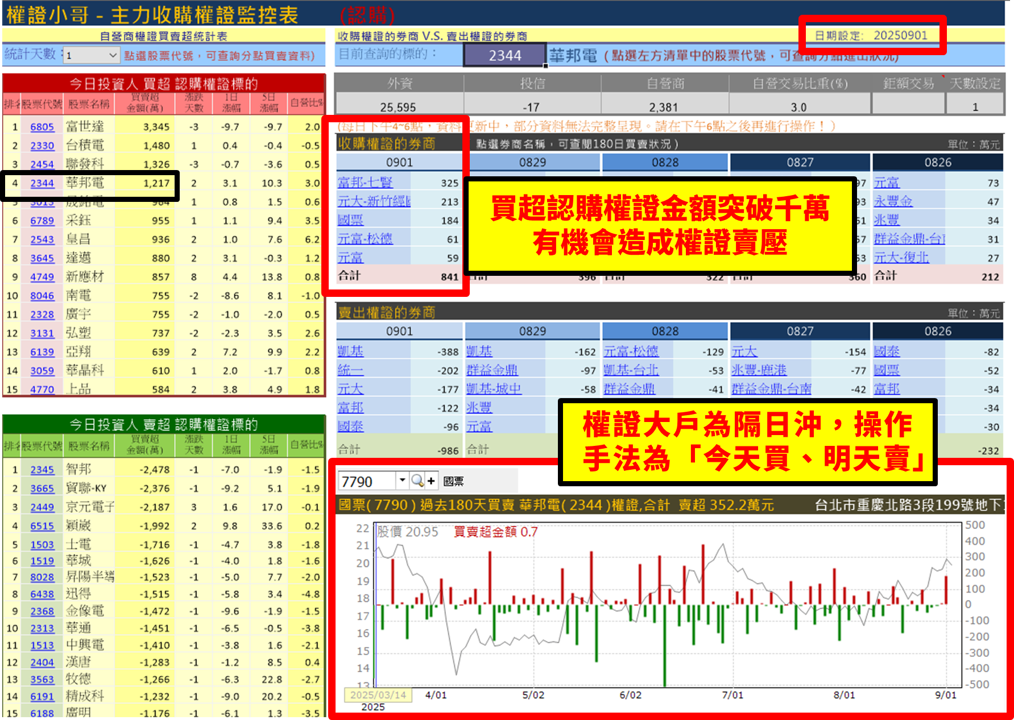Click 永豐金 broker in 0826 buy column
This screenshot has height=720, width=1014.
click(x=893, y=202)
